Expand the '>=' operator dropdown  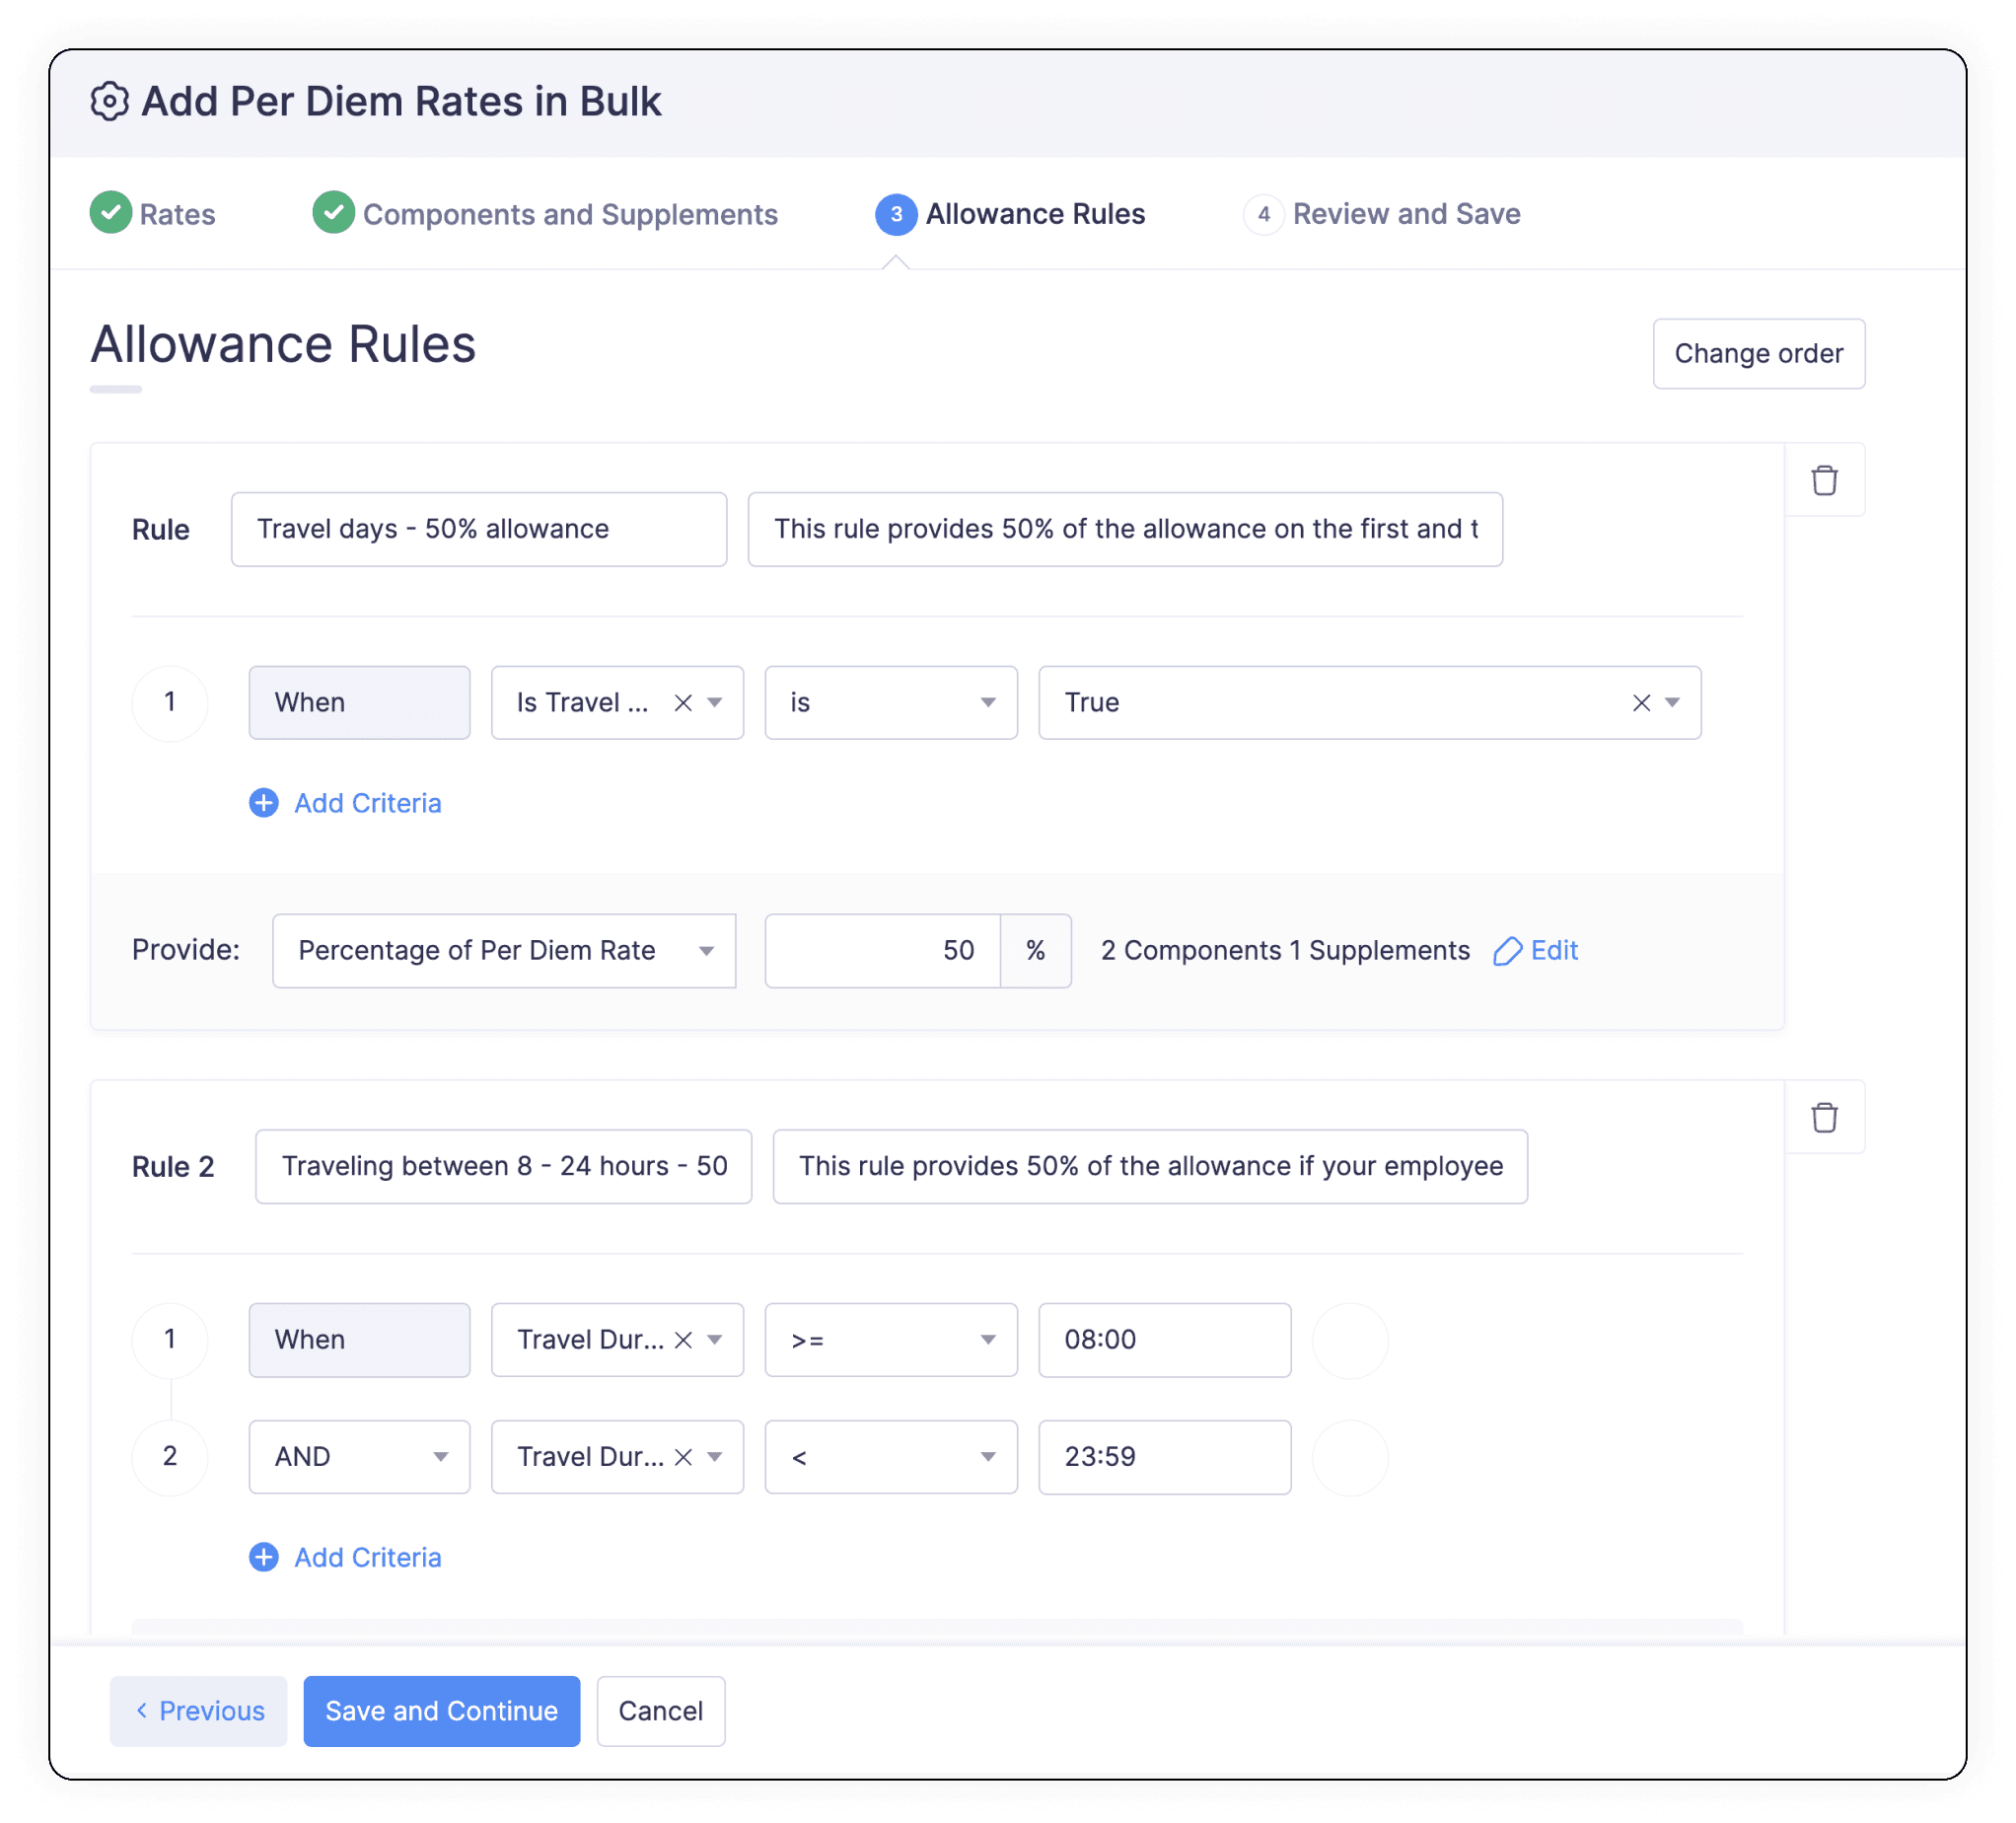click(890, 1340)
